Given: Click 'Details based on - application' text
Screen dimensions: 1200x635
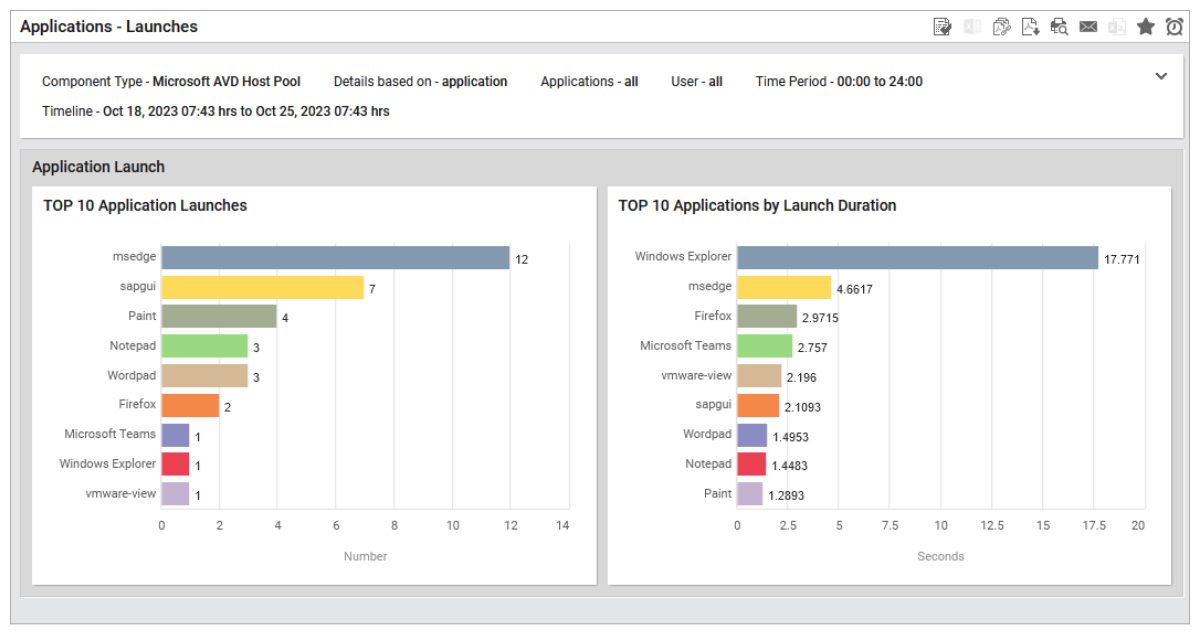Looking at the screenshot, I should click(x=420, y=82).
